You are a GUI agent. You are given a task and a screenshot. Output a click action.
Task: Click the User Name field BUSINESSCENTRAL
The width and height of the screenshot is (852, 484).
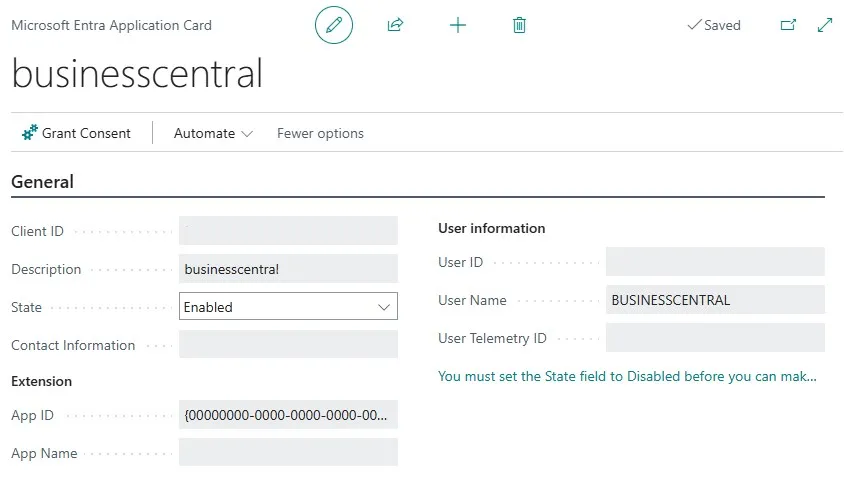click(715, 300)
